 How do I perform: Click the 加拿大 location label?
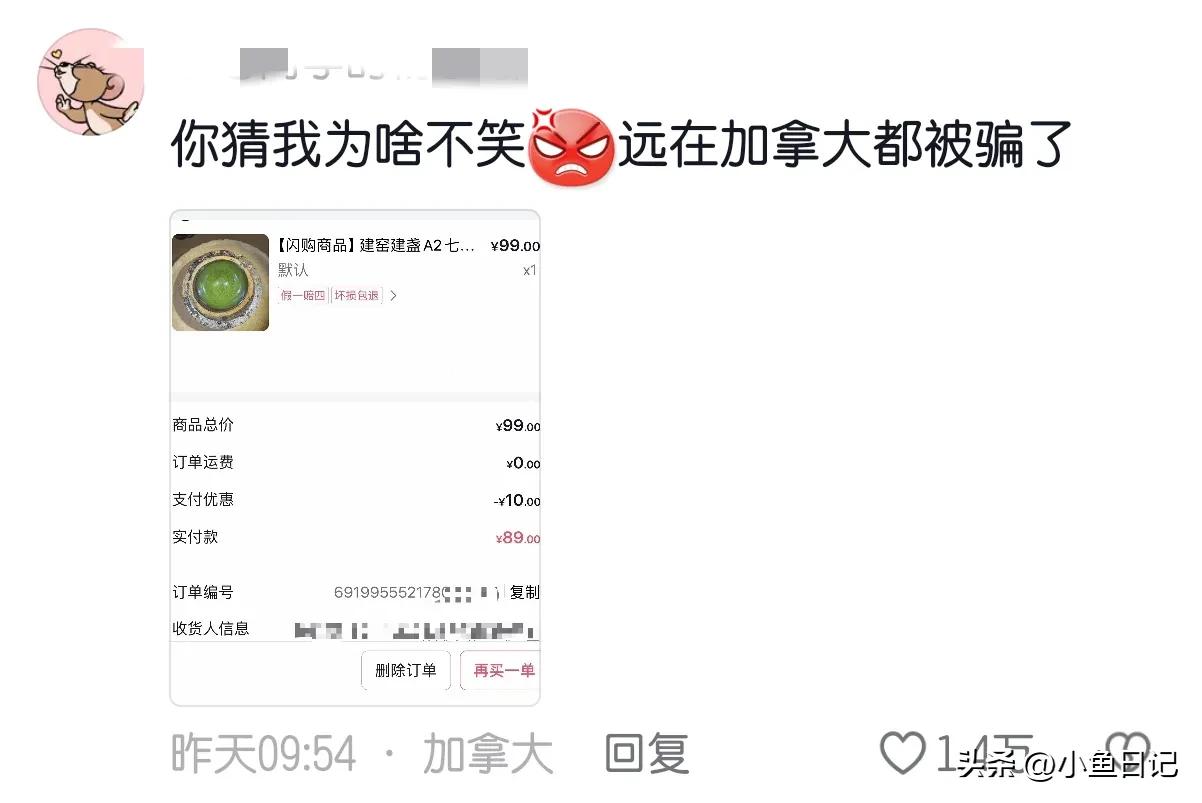click(488, 753)
